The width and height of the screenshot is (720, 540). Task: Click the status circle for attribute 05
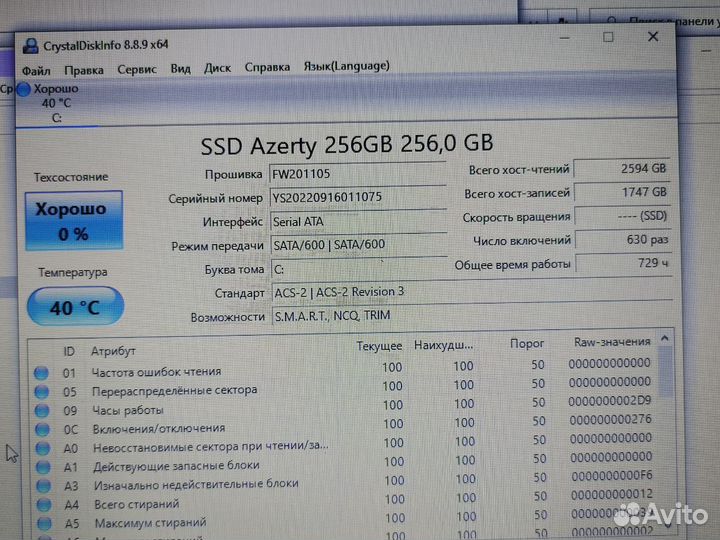42,392
